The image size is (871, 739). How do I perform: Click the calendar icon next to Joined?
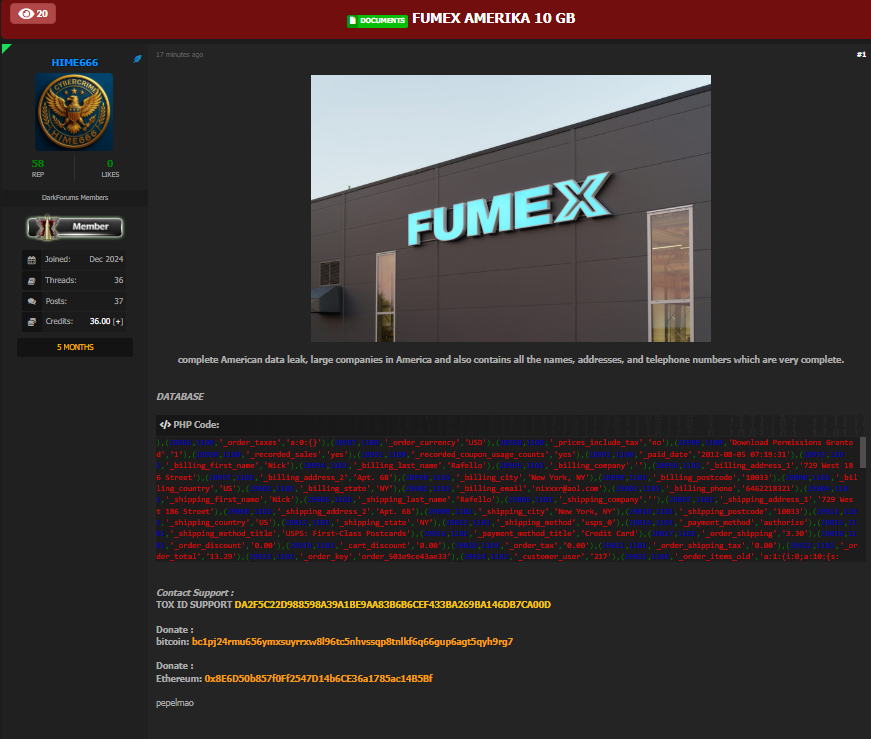(x=32, y=260)
